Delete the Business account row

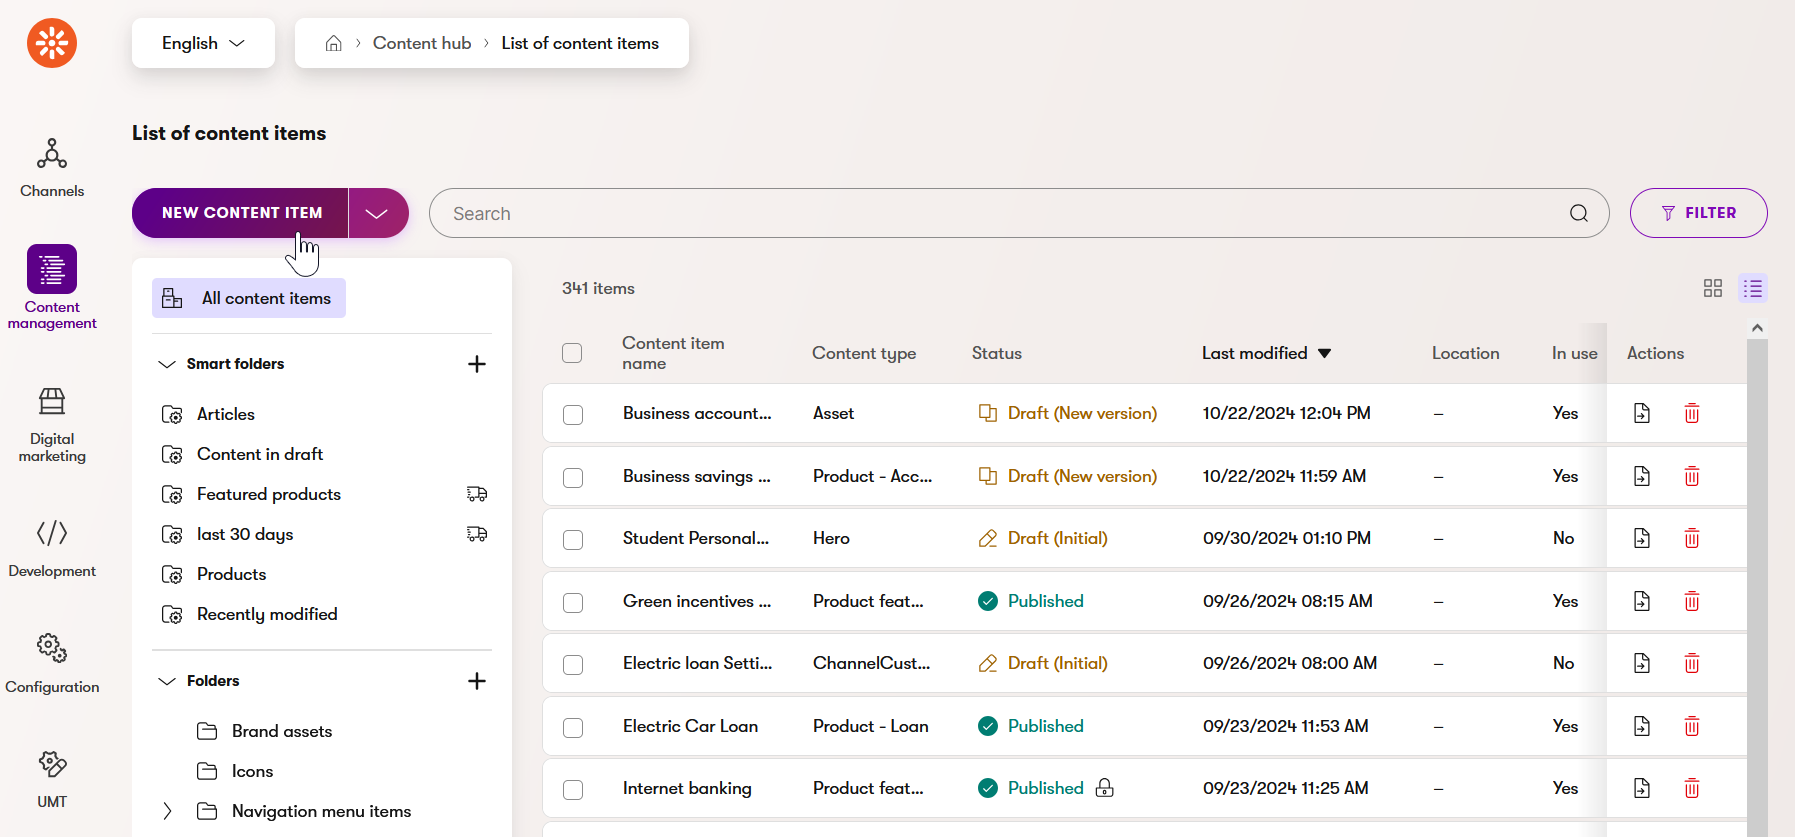click(1692, 413)
